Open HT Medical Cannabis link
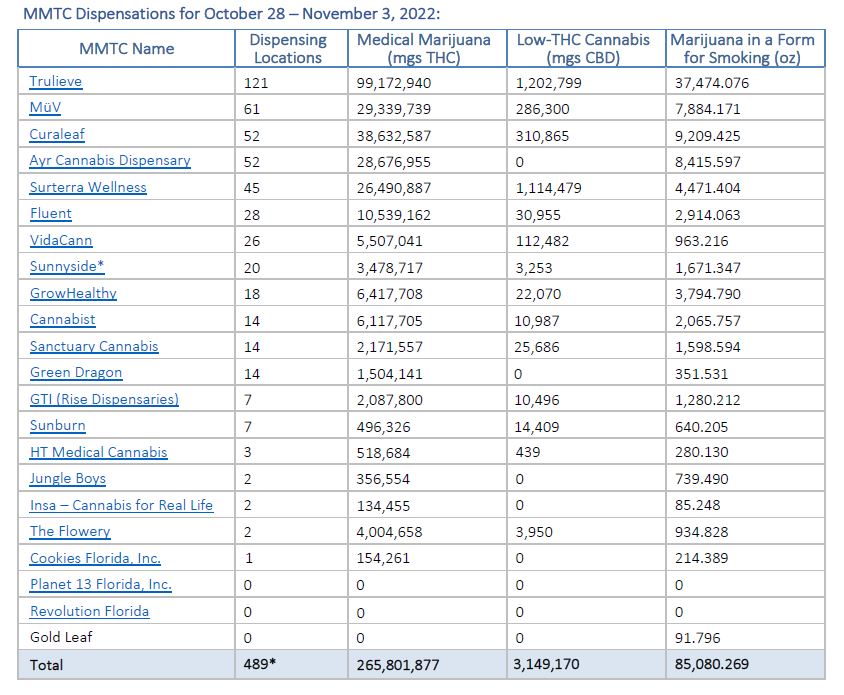The image size is (844, 695). [x=99, y=452]
